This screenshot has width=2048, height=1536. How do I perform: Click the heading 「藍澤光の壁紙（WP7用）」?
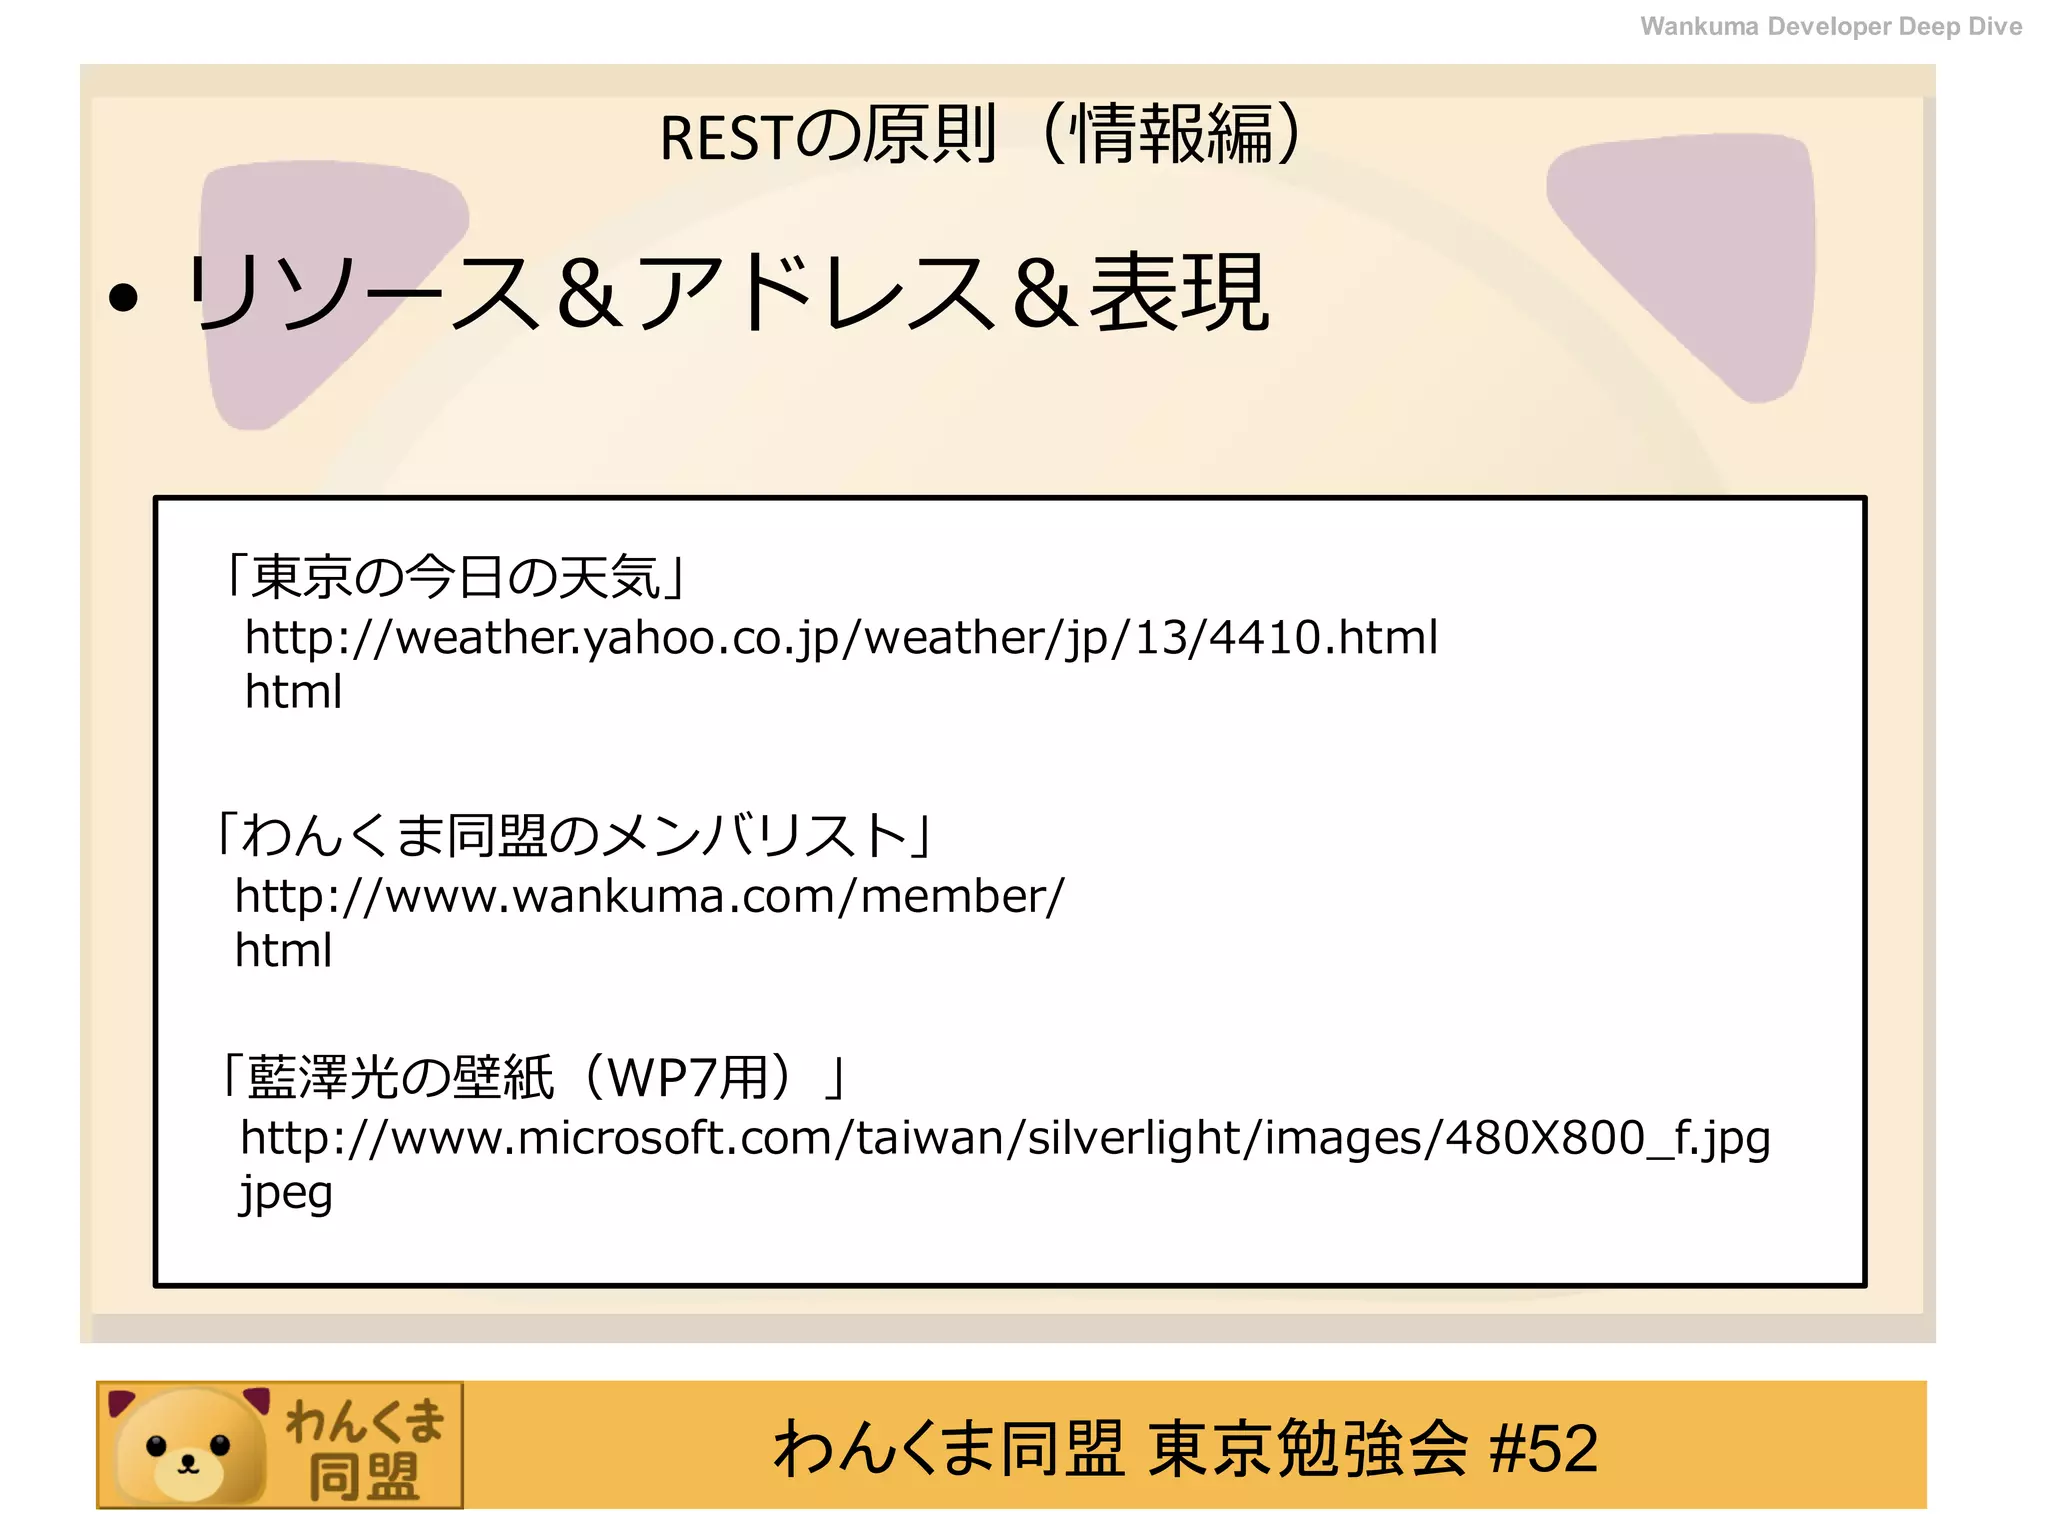coord(534,1077)
